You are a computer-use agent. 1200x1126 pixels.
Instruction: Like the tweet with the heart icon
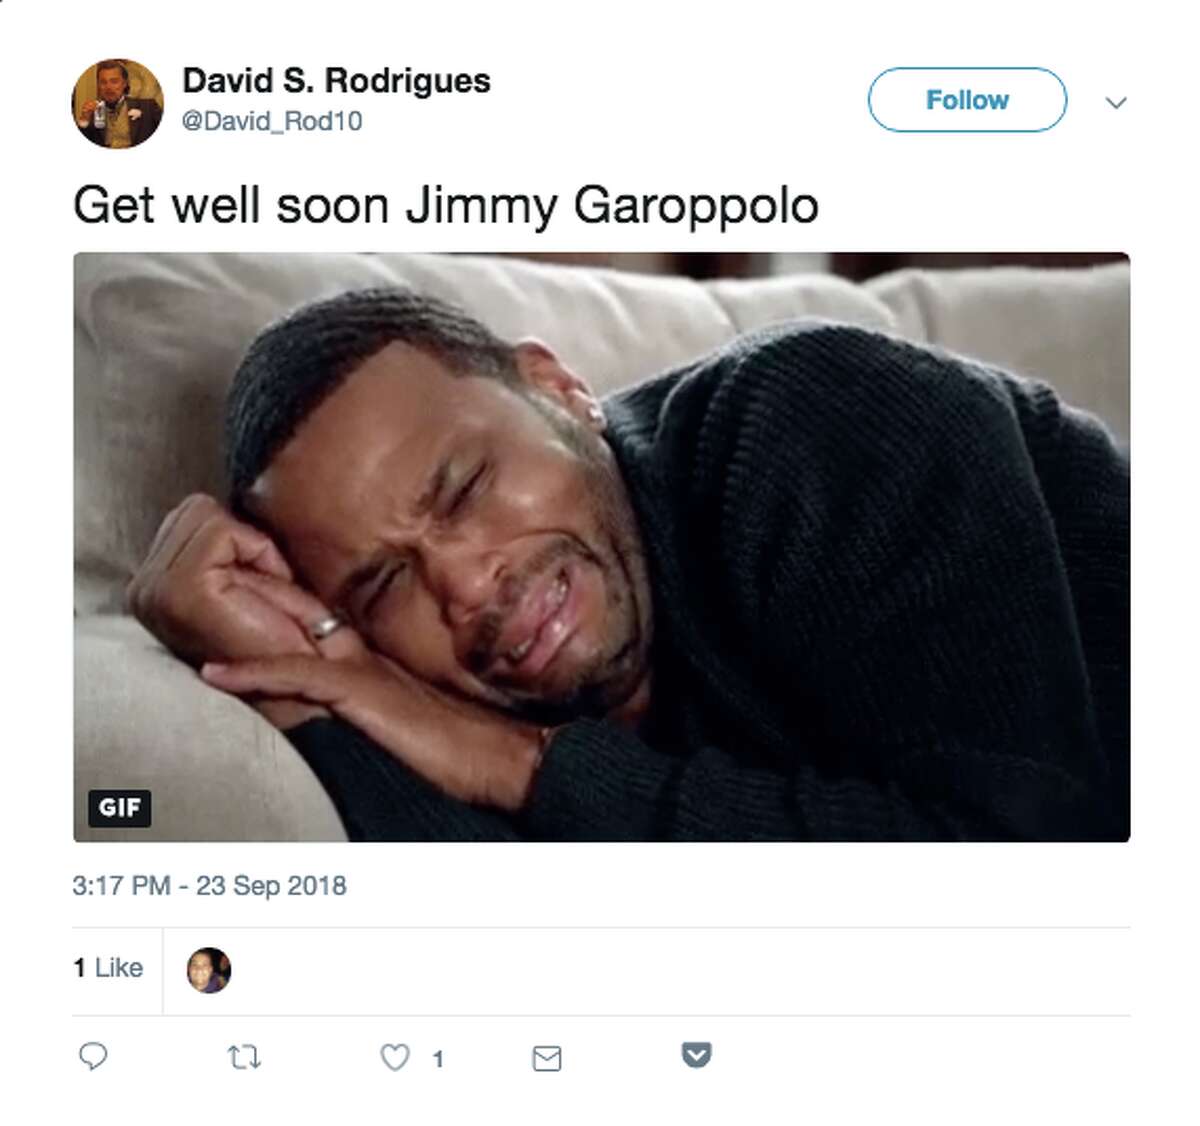(395, 1057)
